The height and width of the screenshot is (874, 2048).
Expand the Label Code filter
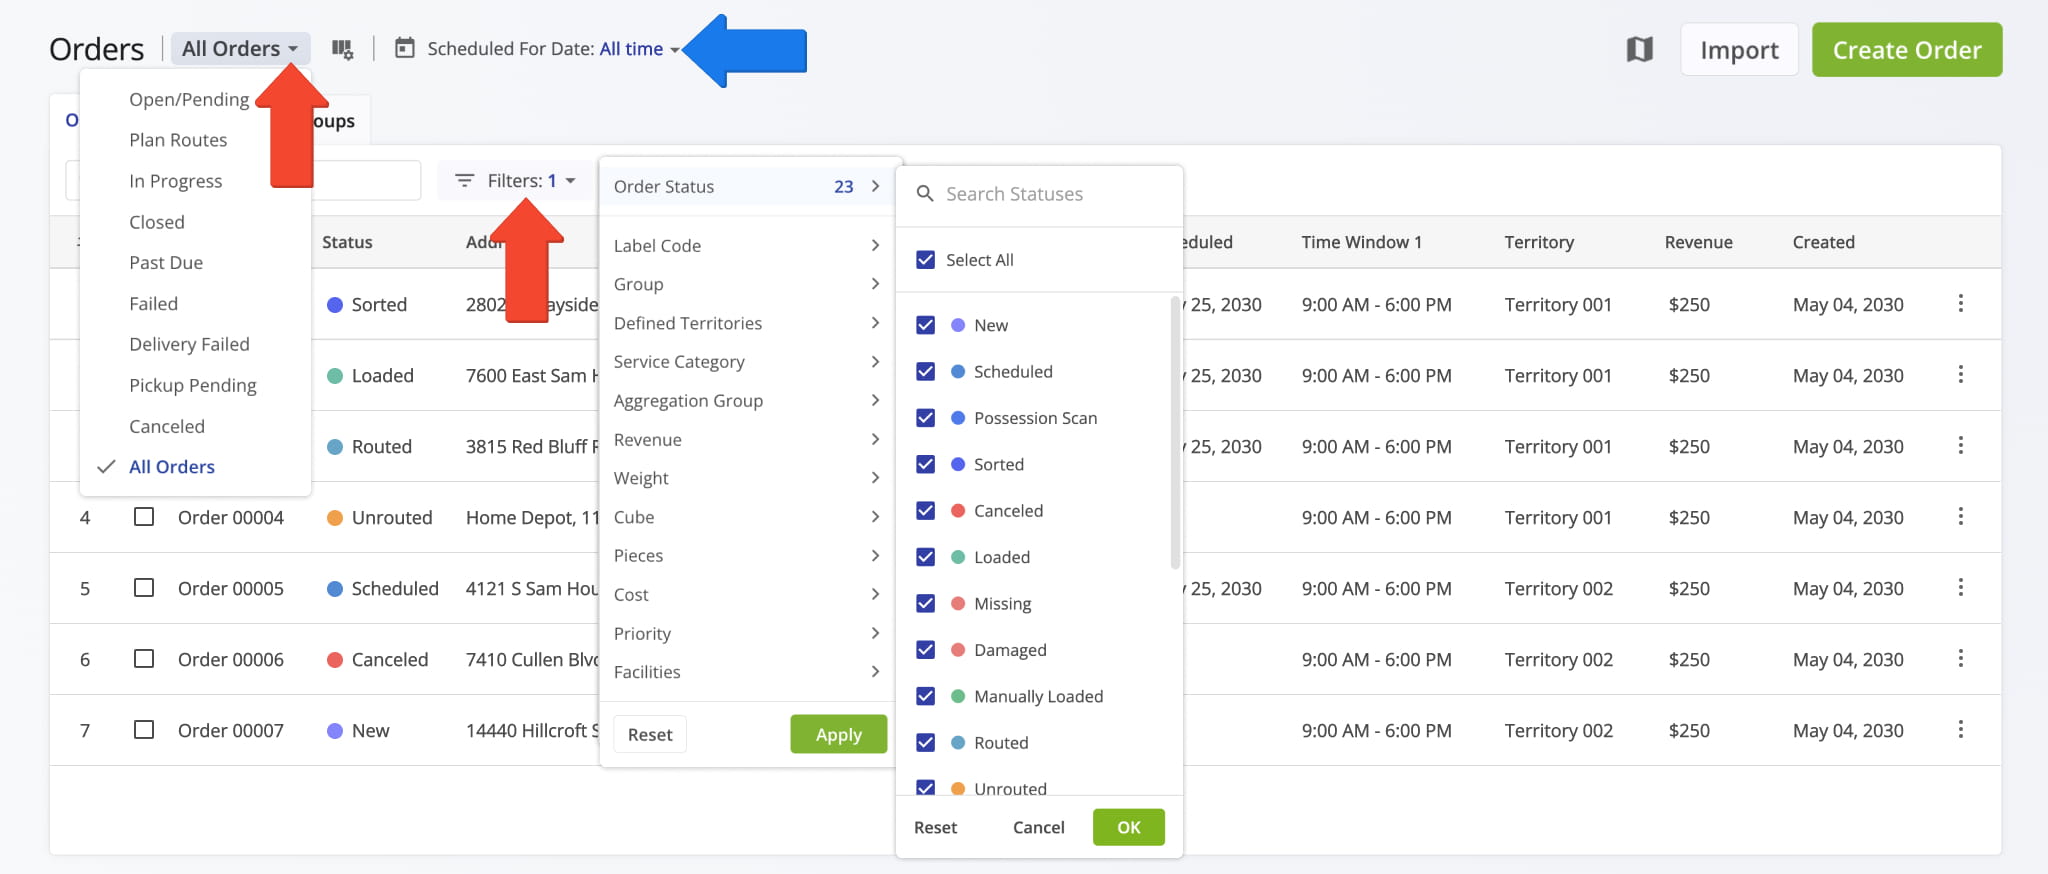(746, 245)
